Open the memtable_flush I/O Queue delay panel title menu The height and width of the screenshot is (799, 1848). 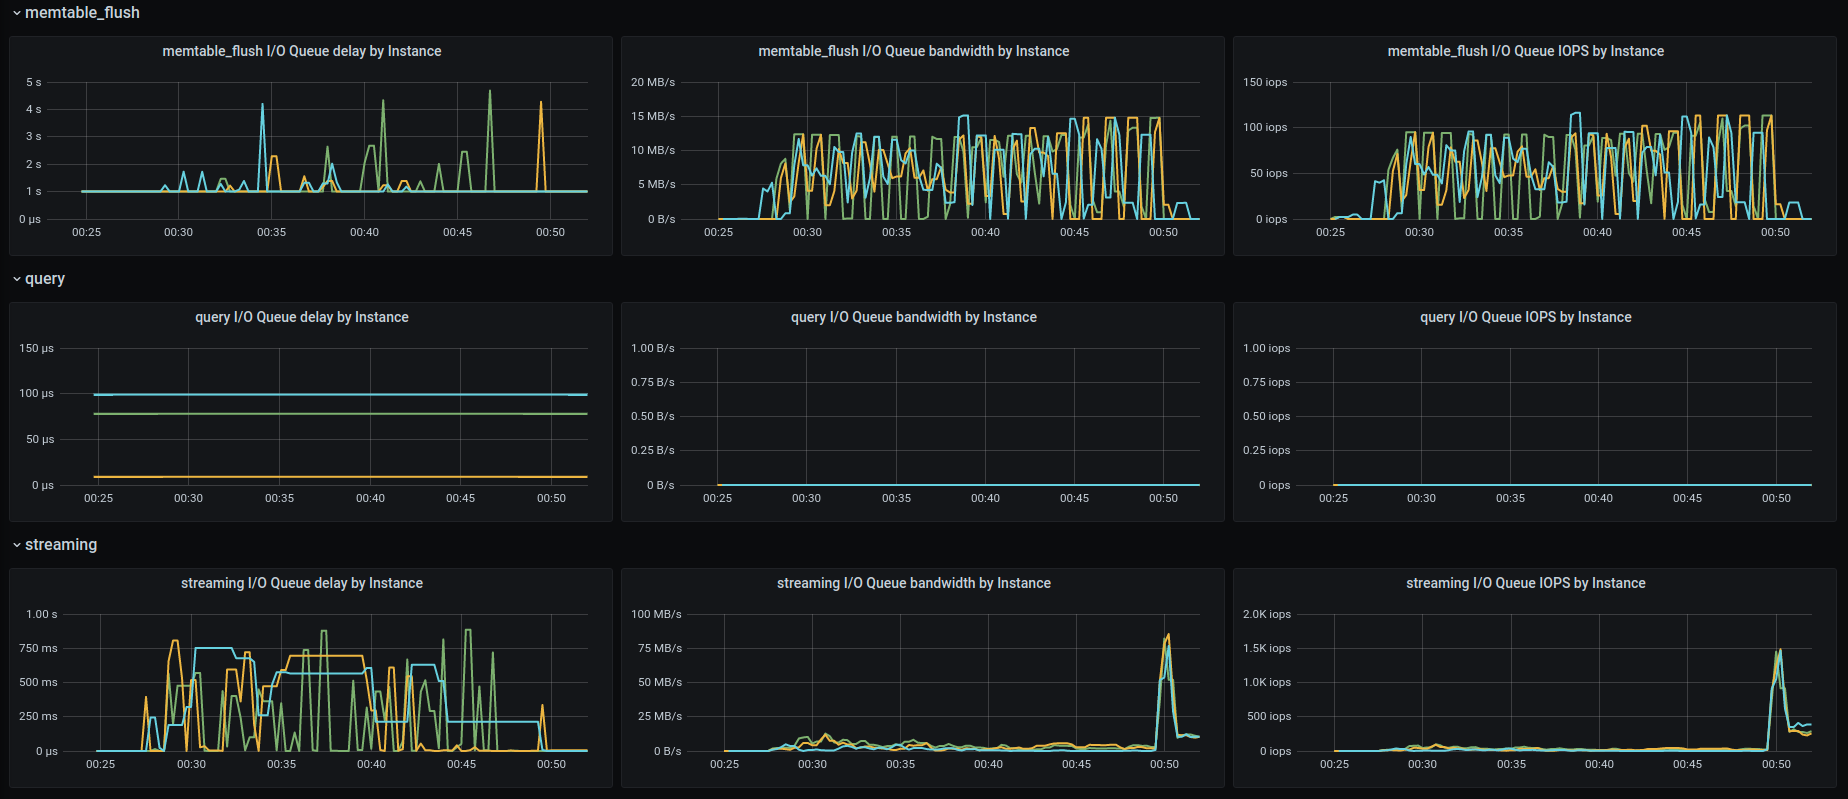coord(302,51)
